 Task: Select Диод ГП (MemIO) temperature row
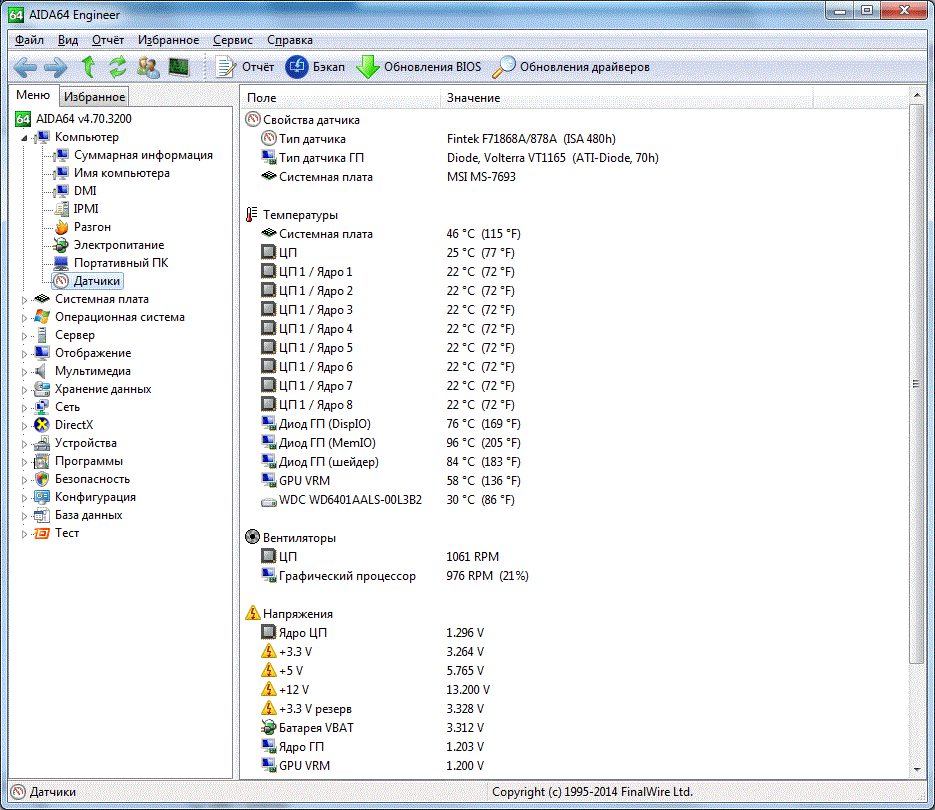coord(575,443)
